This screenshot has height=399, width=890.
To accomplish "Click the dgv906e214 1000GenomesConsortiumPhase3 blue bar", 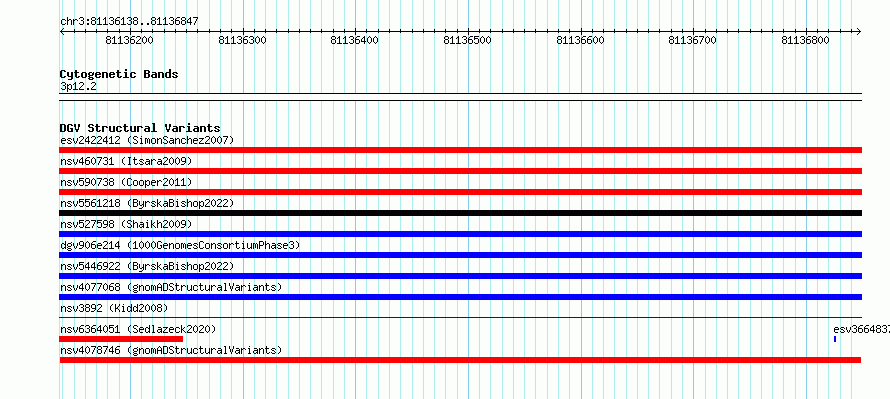I will coord(460,255).
